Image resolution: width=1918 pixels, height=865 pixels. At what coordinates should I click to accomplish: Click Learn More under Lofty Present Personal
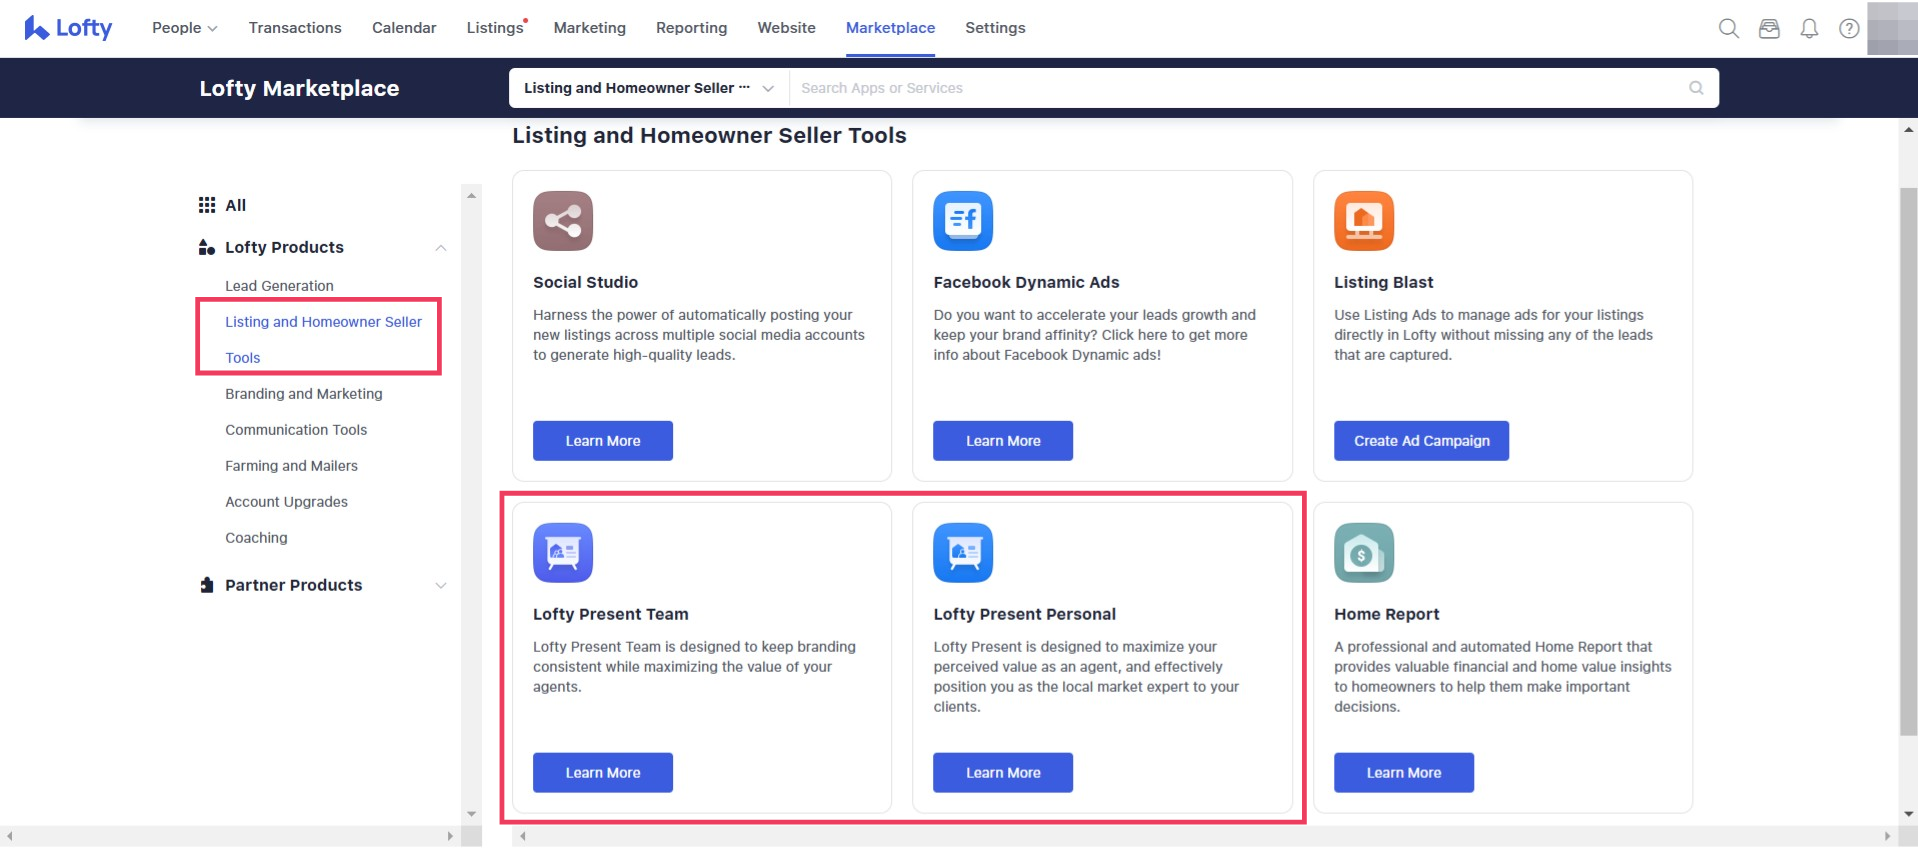click(x=1002, y=773)
